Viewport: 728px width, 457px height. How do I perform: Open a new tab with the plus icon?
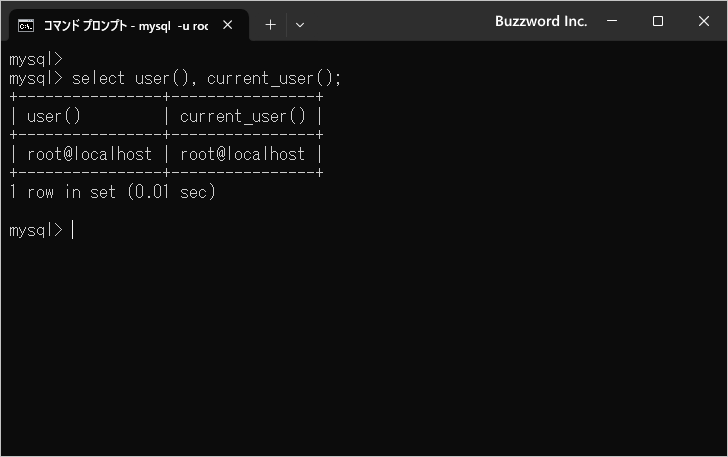click(x=270, y=25)
